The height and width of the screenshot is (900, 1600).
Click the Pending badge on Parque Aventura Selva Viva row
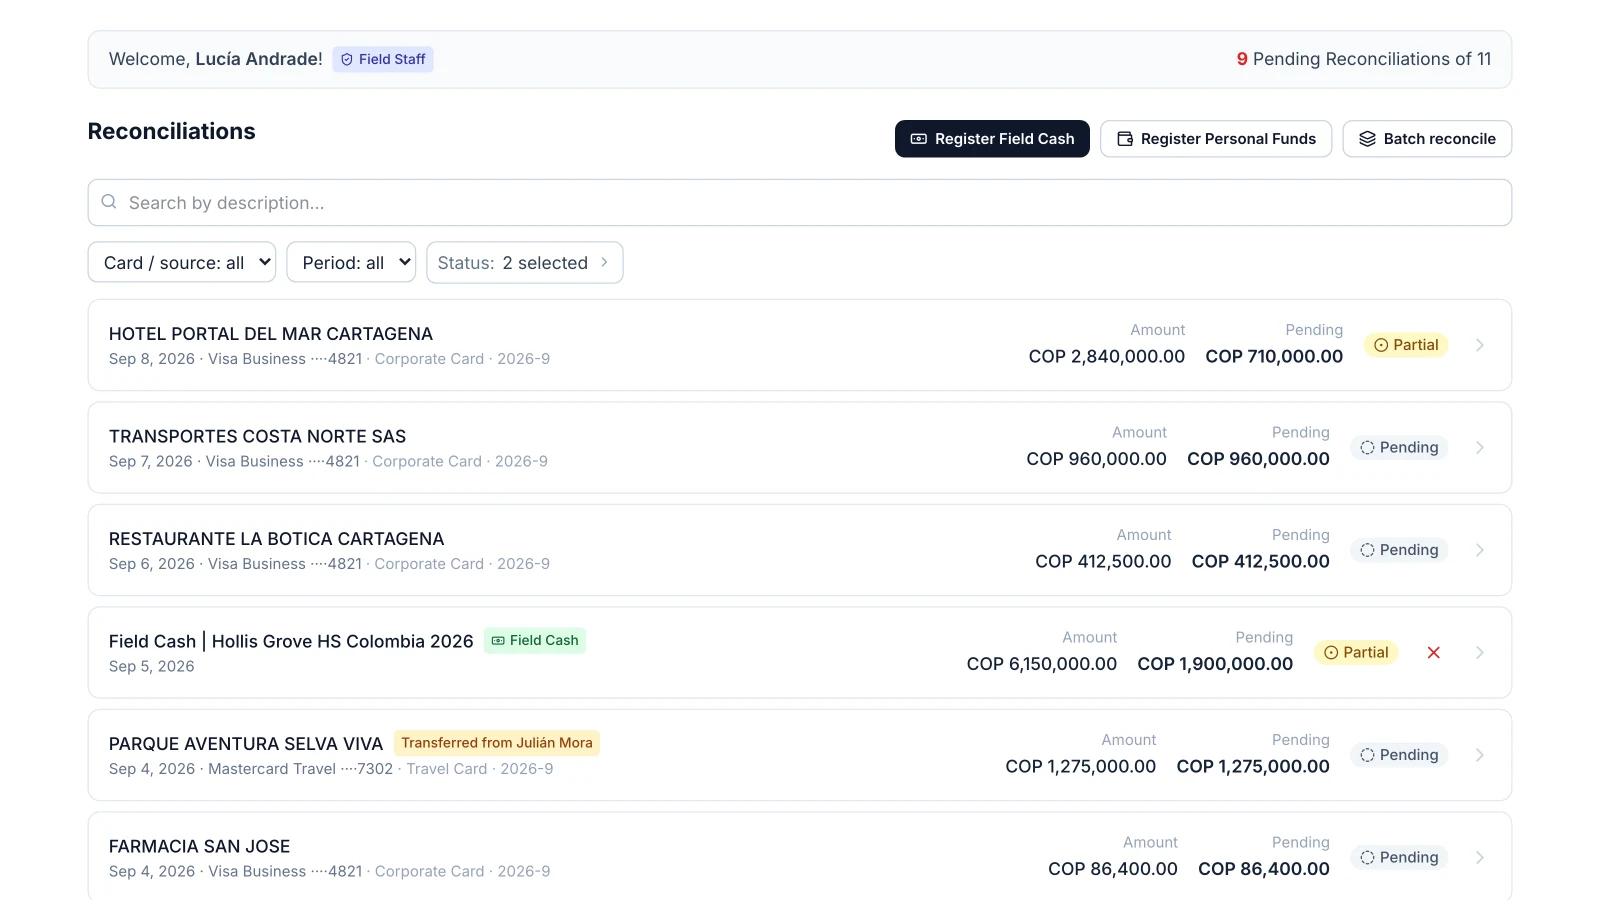point(1399,755)
